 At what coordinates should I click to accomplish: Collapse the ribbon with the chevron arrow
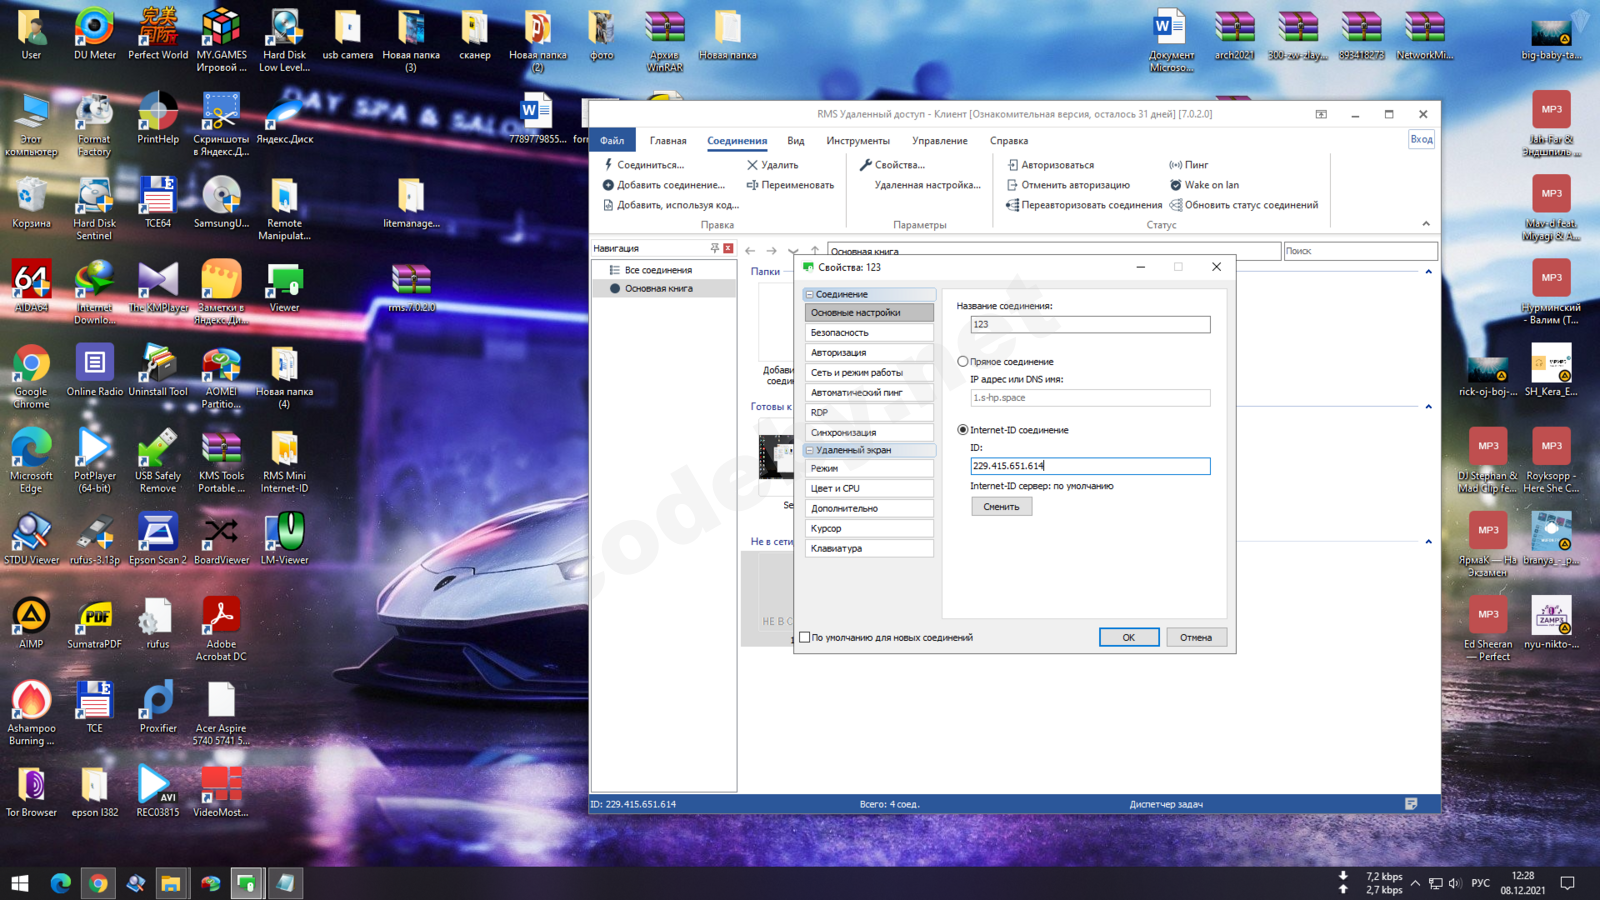(x=1426, y=224)
